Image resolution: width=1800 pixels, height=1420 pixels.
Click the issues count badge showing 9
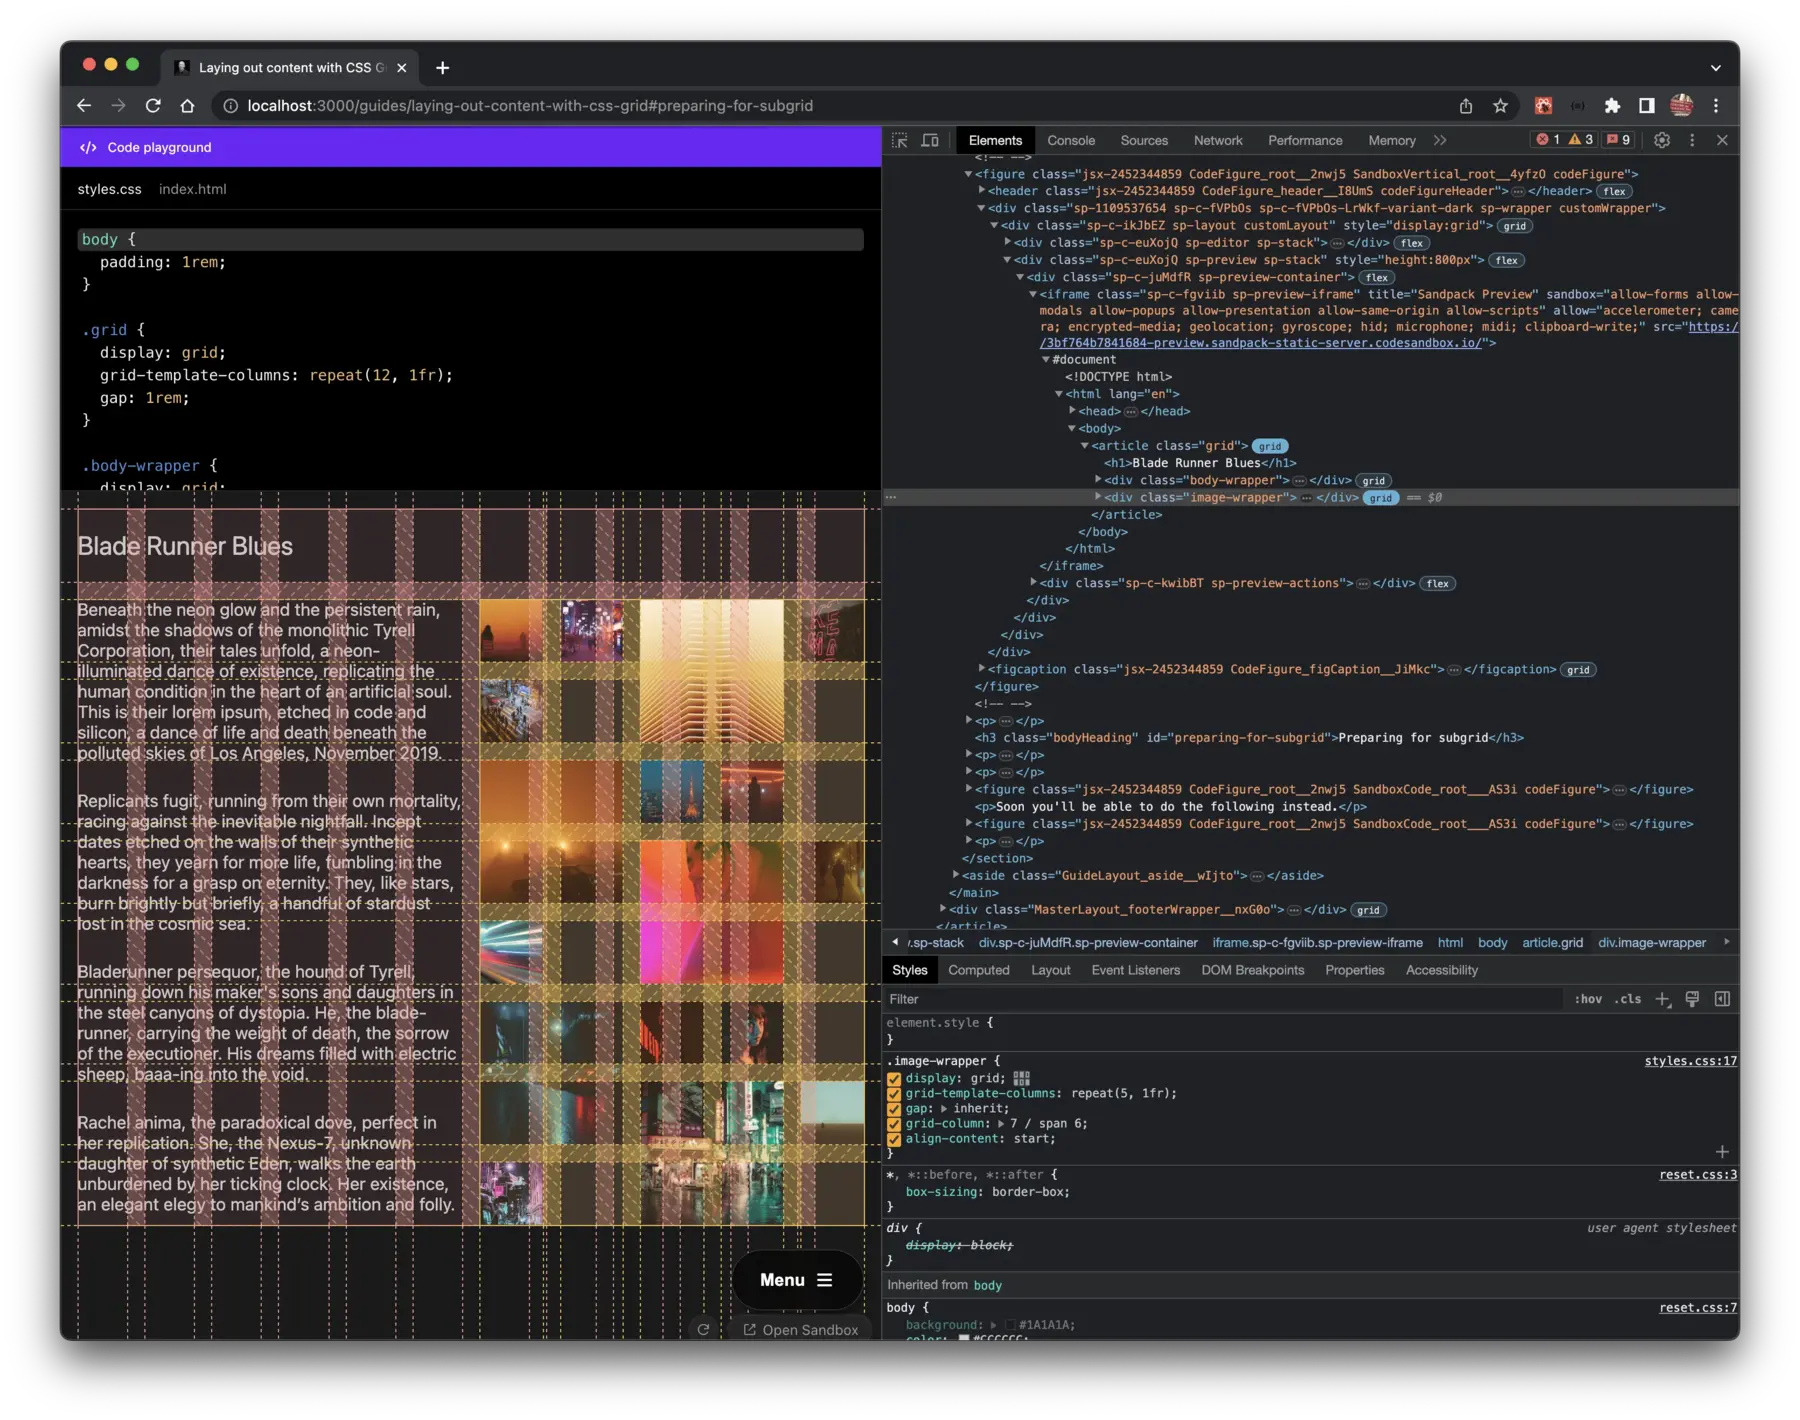pyautogui.click(x=1619, y=140)
